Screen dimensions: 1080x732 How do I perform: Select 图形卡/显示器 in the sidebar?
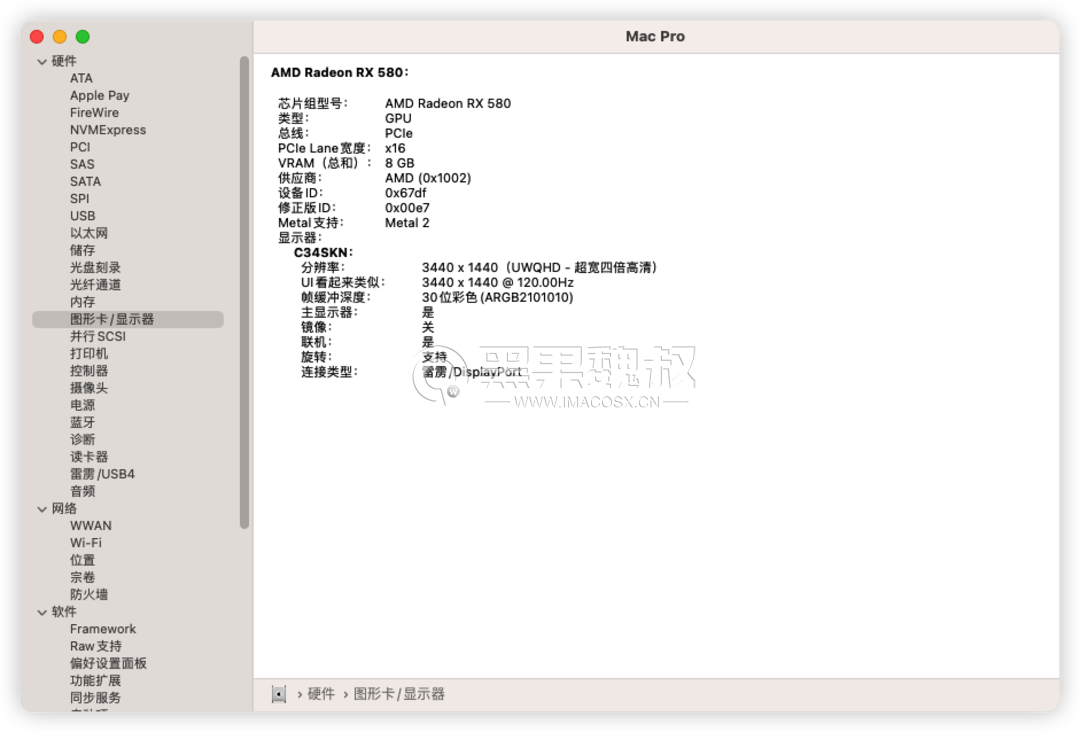pos(128,320)
